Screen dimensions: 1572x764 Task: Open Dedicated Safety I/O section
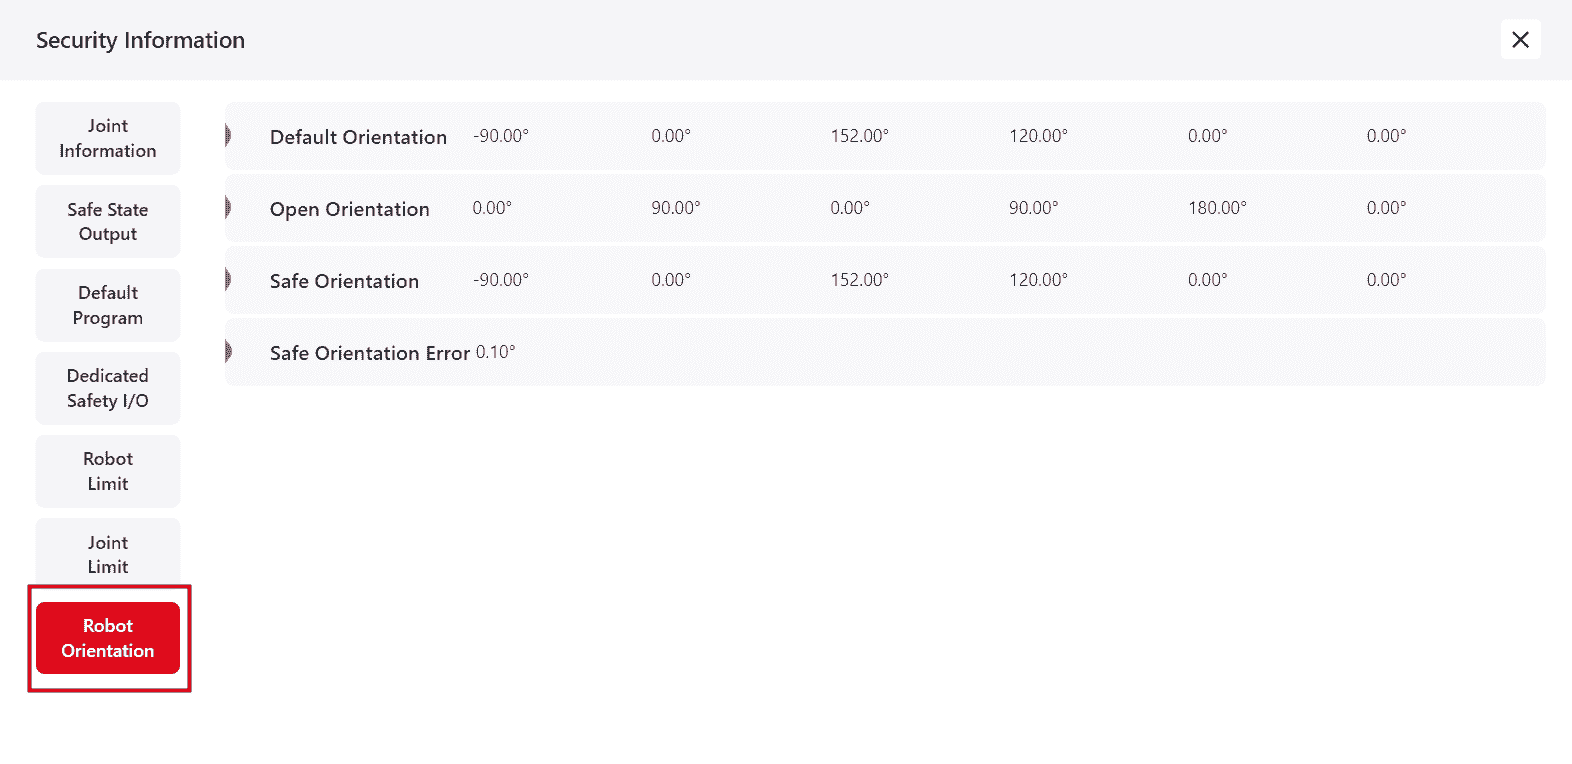108,388
